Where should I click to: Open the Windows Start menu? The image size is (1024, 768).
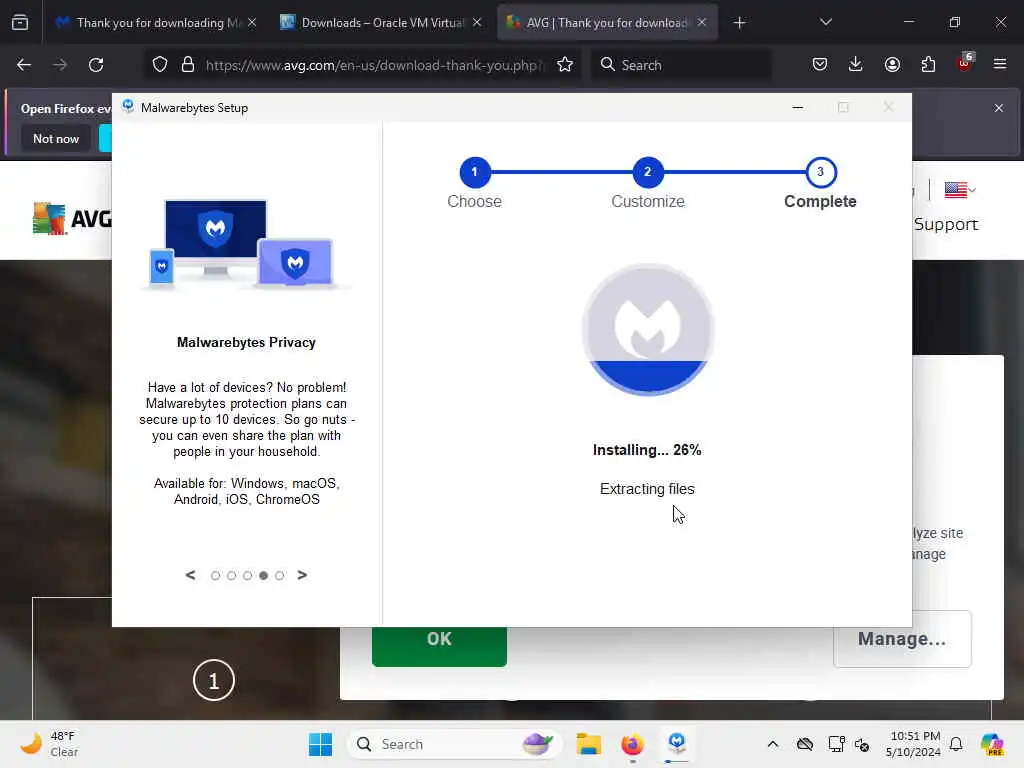(320, 744)
